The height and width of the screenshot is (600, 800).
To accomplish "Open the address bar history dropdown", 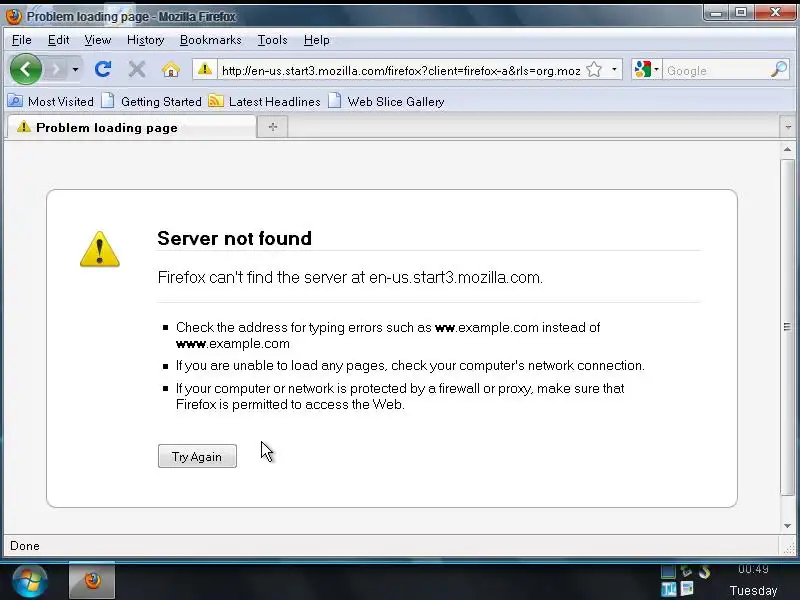I will (x=614, y=69).
